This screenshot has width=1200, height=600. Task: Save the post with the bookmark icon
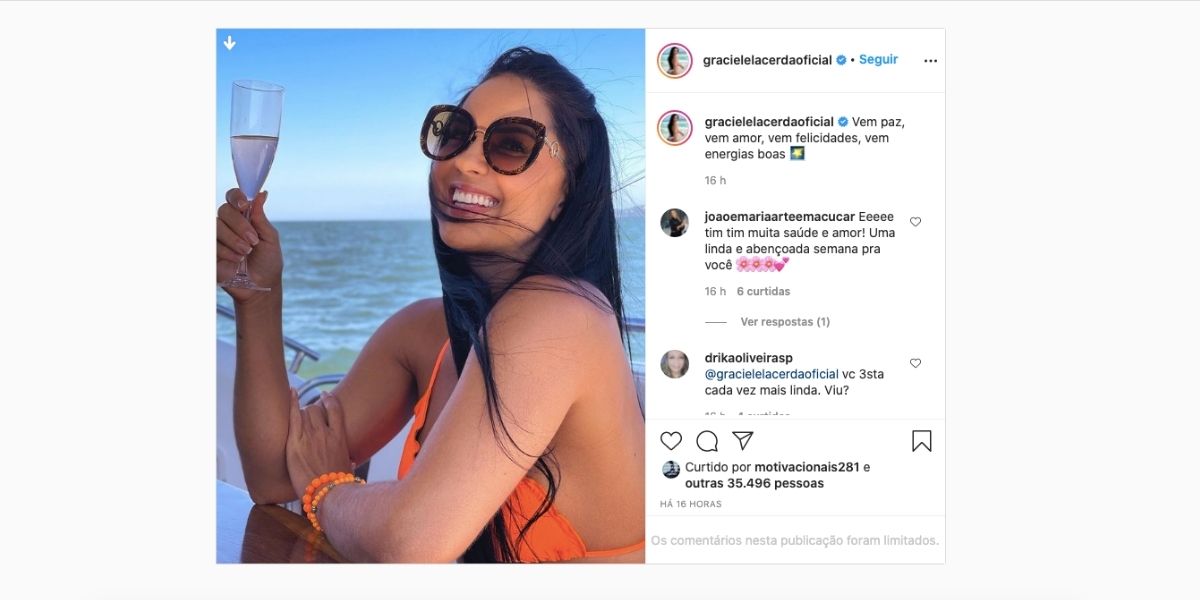(x=922, y=441)
